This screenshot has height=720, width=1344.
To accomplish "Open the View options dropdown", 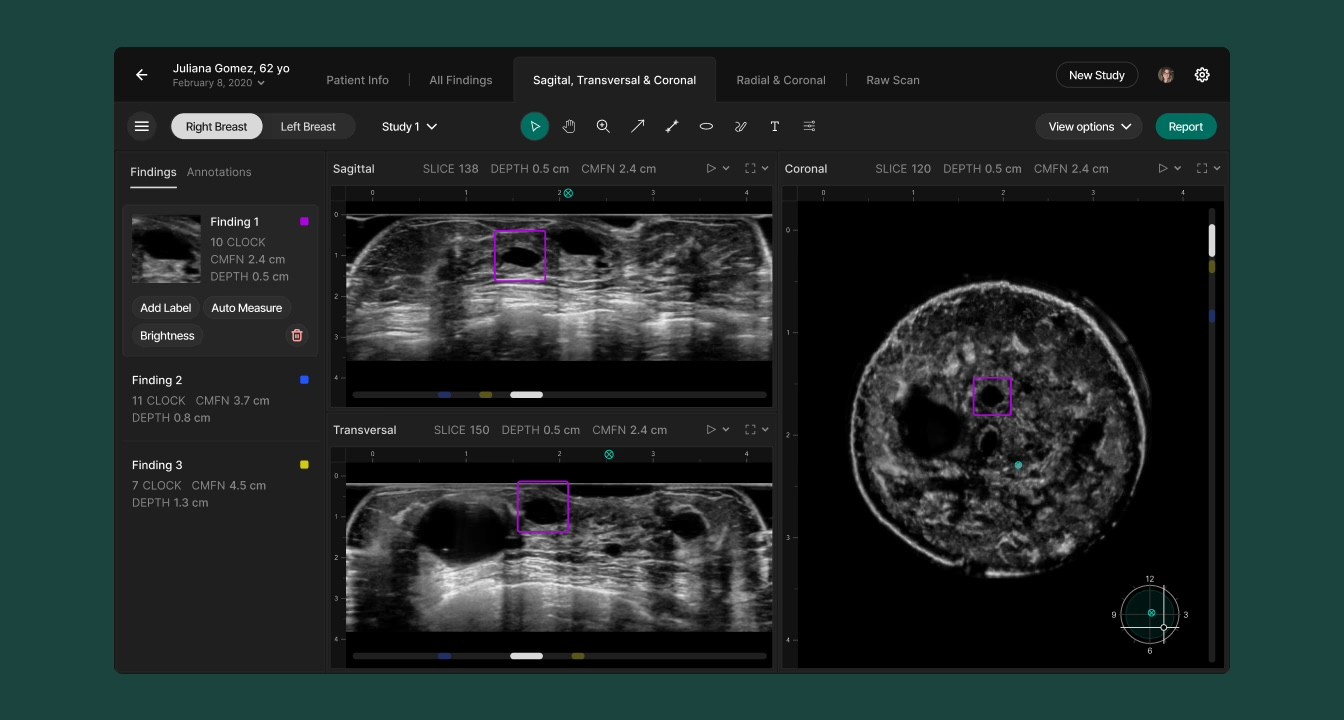I will [x=1089, y=127].
